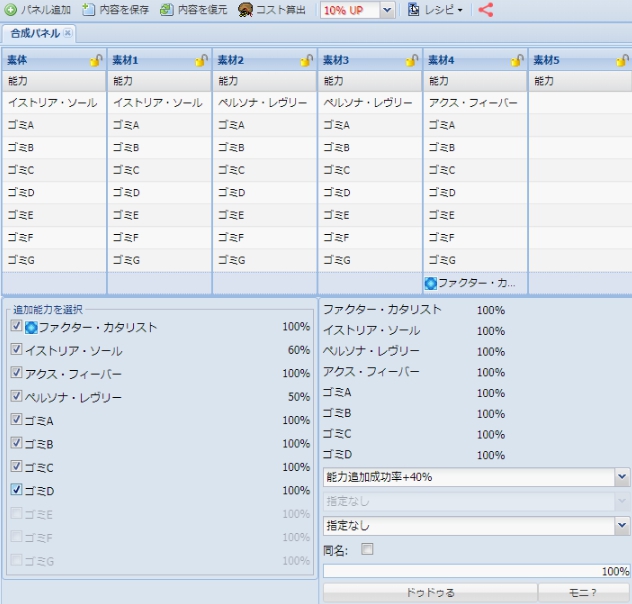Enable the 同名 checkbox

pyautogui.click(x=367, y=549)
